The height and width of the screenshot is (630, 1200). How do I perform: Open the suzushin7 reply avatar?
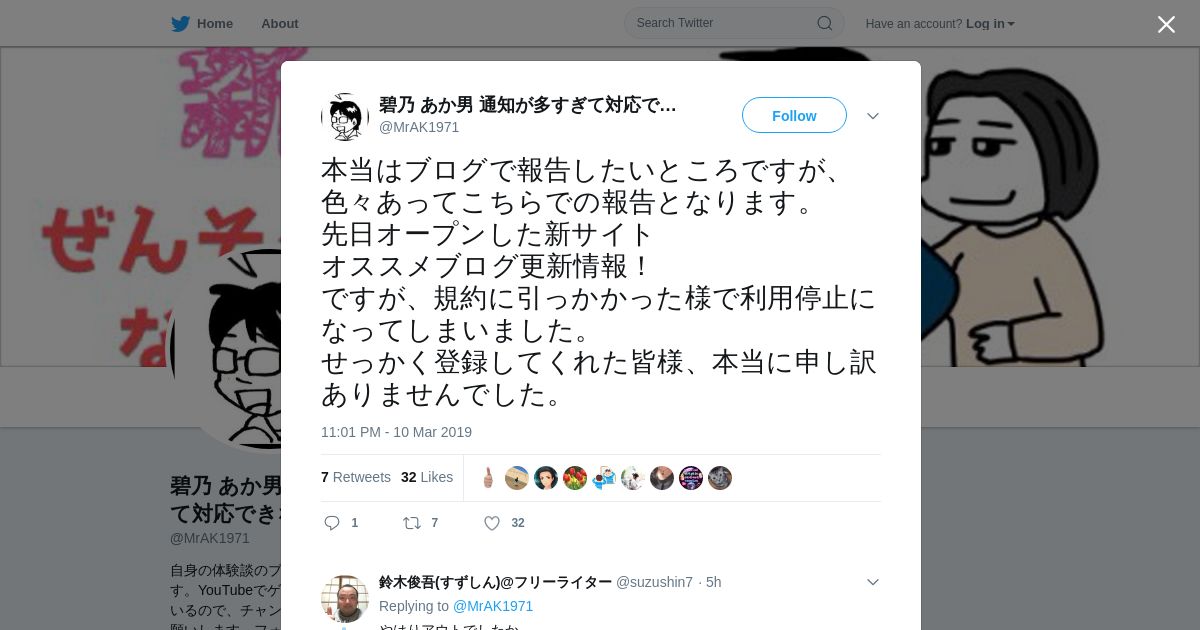point(345,598)
